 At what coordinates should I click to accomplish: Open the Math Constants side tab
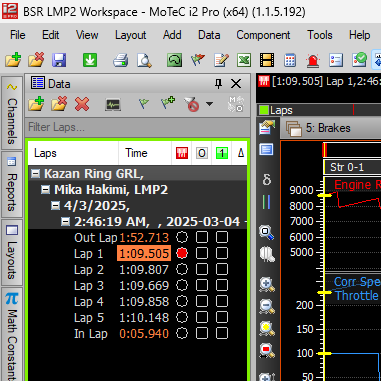click(12, 335)
